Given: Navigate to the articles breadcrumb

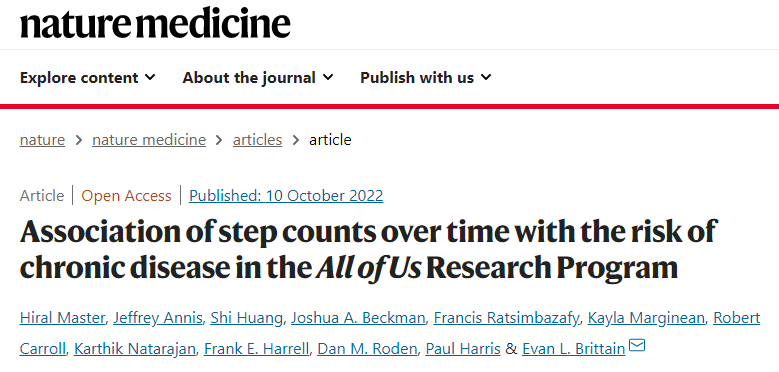Looking at the screenshot, I should pos(257,140).
